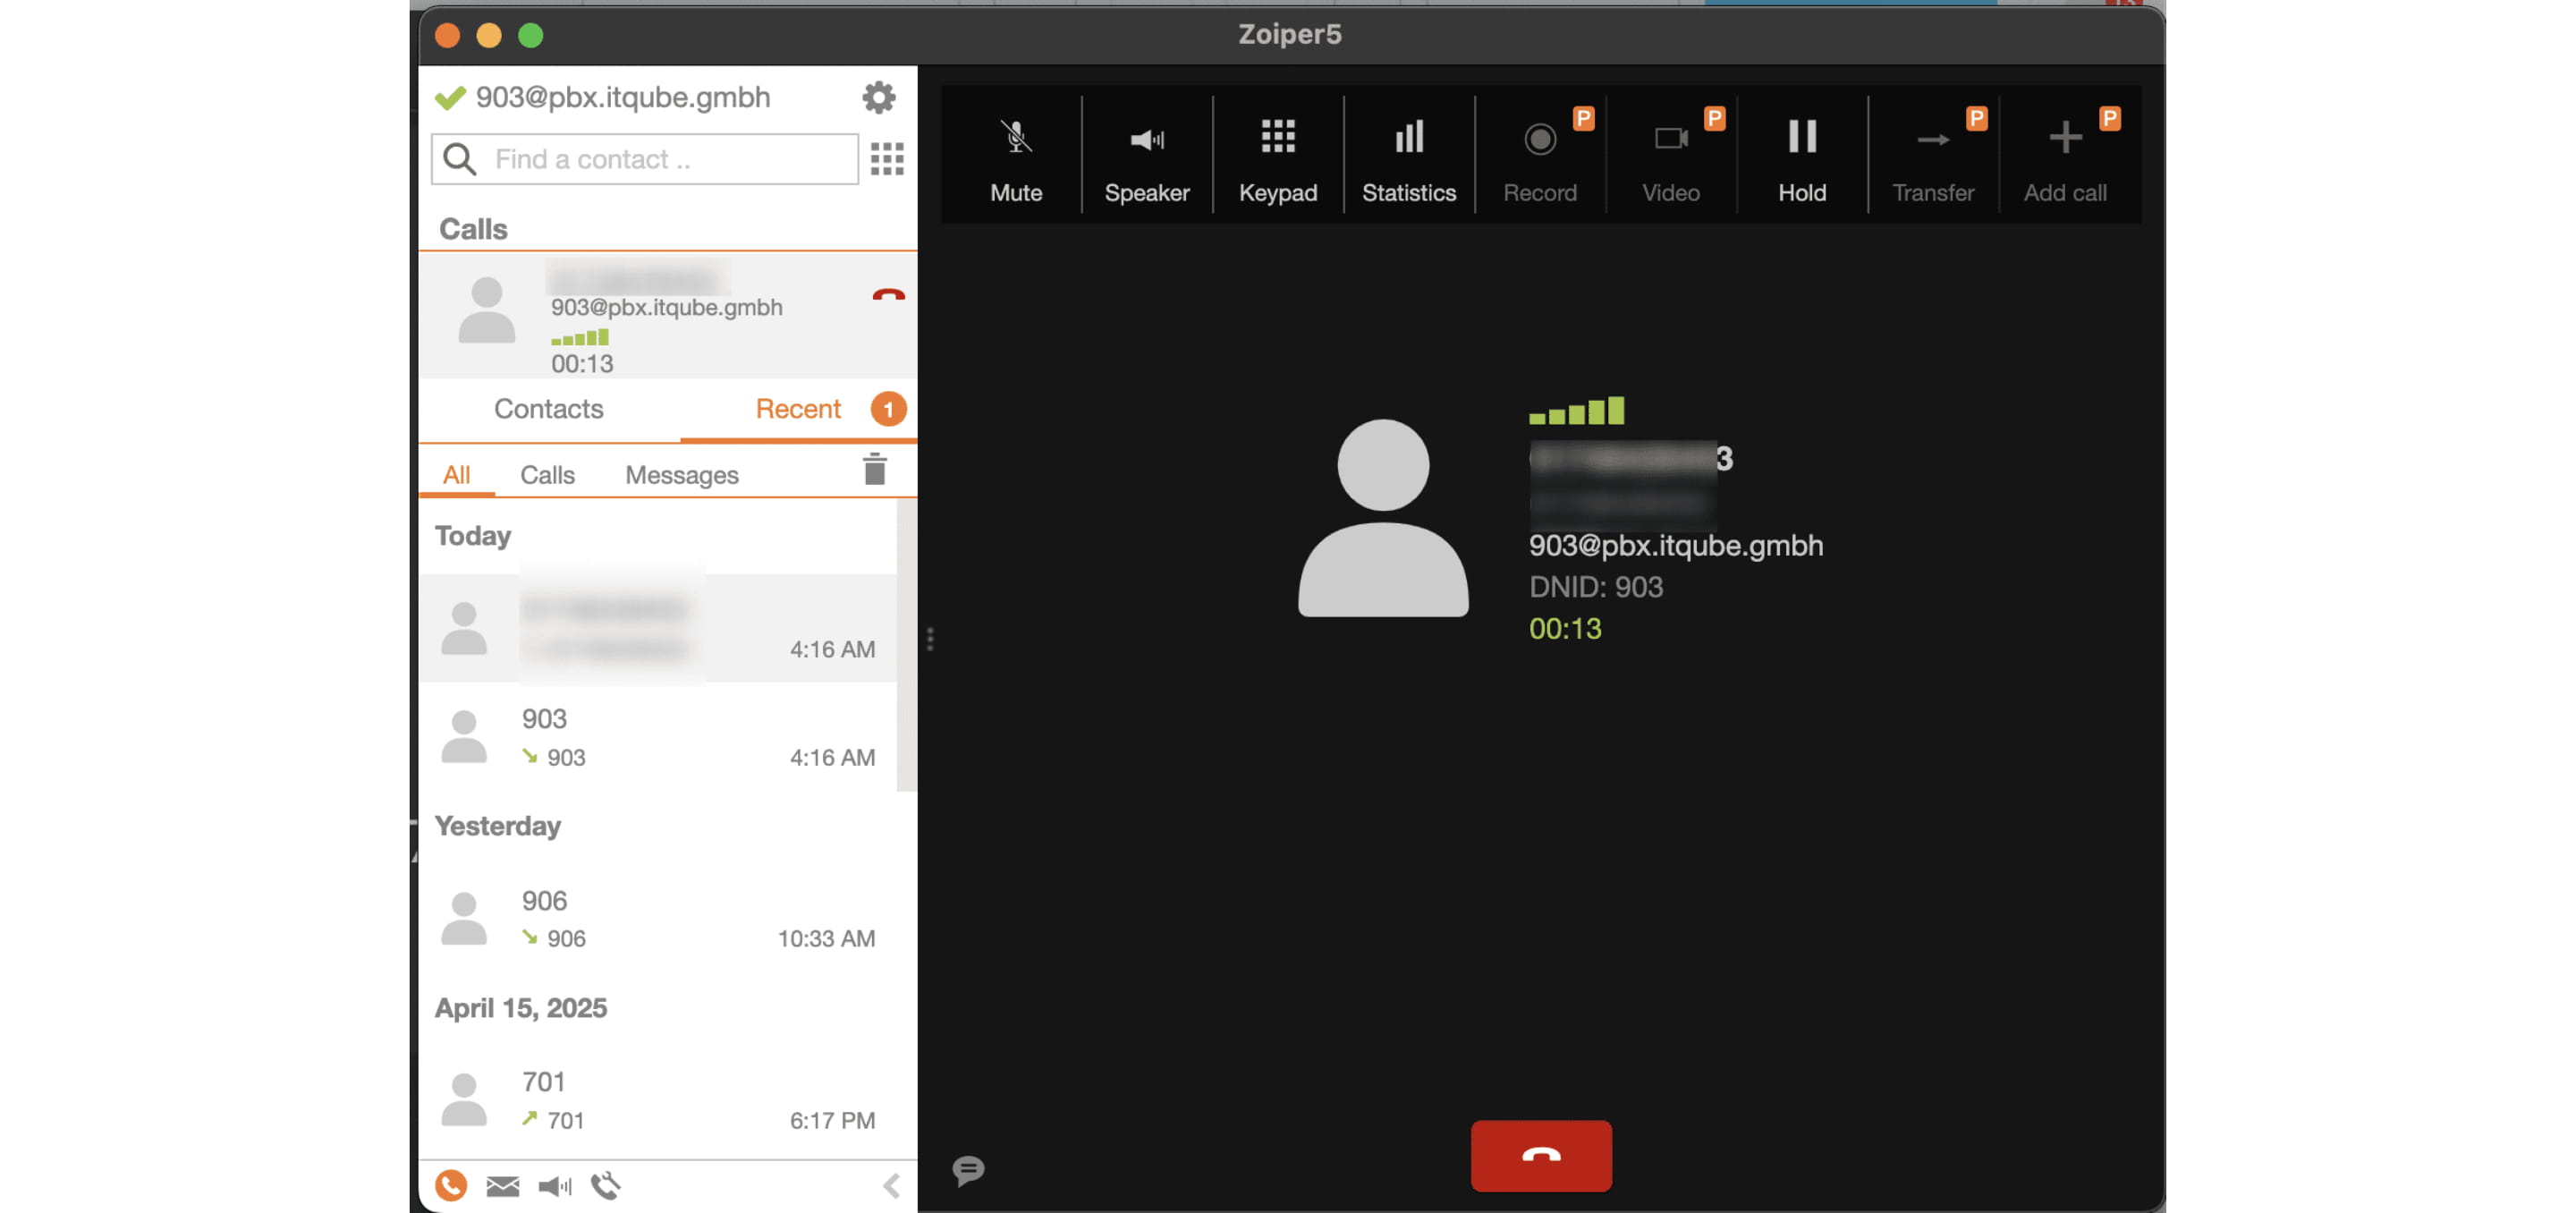Open settings with the gear icon
2576x1213 pixels.
tap(878, 97)
